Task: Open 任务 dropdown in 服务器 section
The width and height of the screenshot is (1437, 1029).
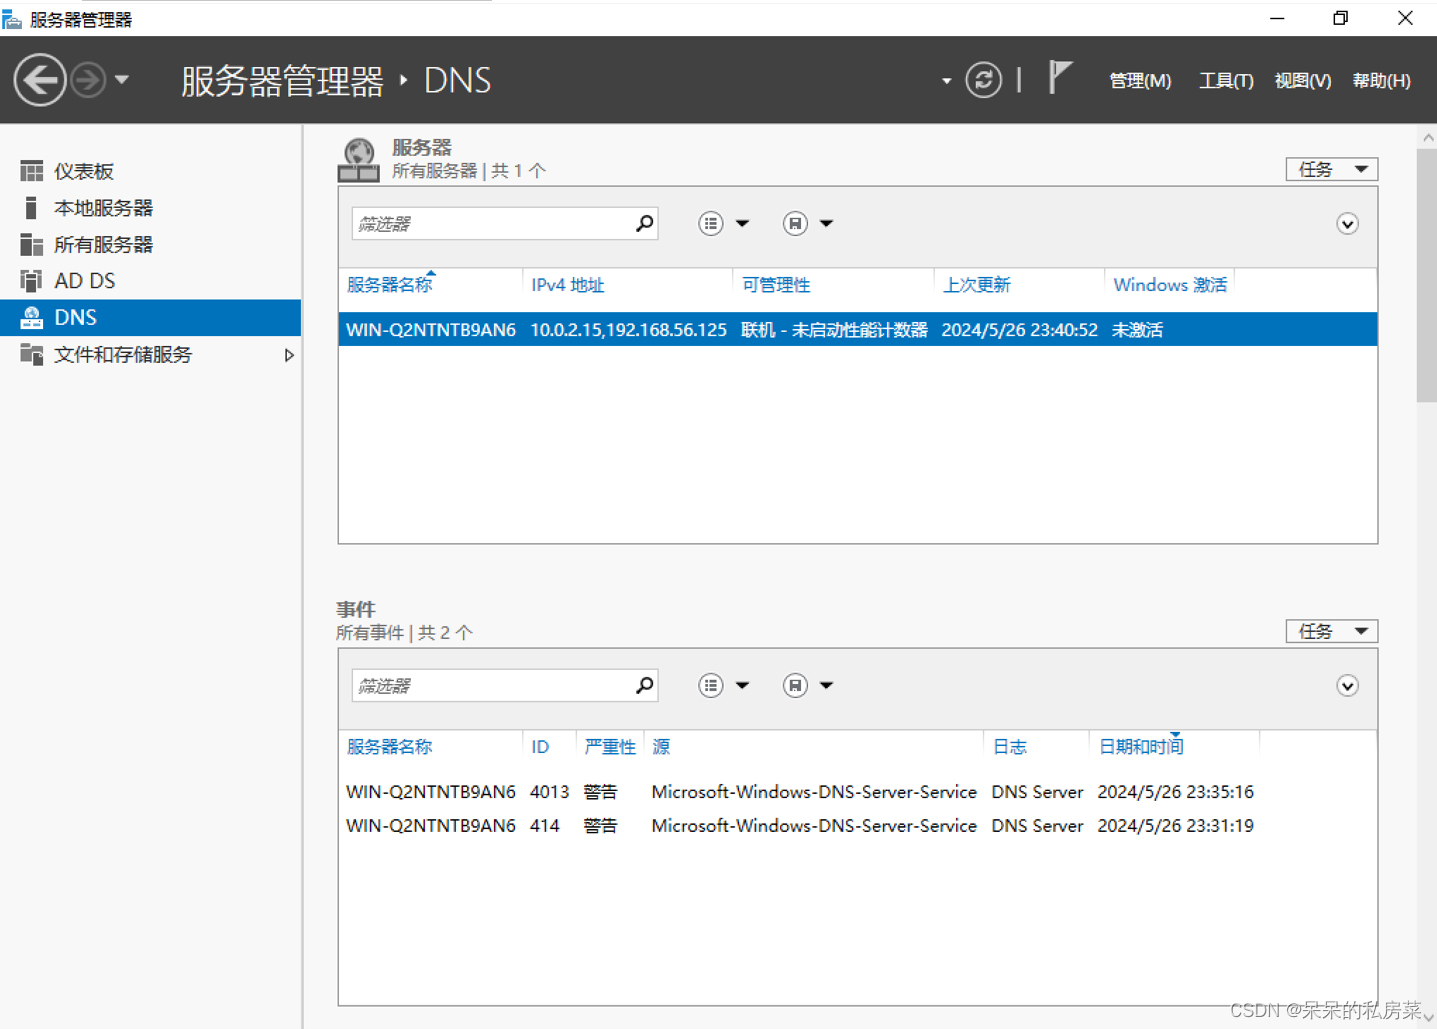Action: [1332, 169]
